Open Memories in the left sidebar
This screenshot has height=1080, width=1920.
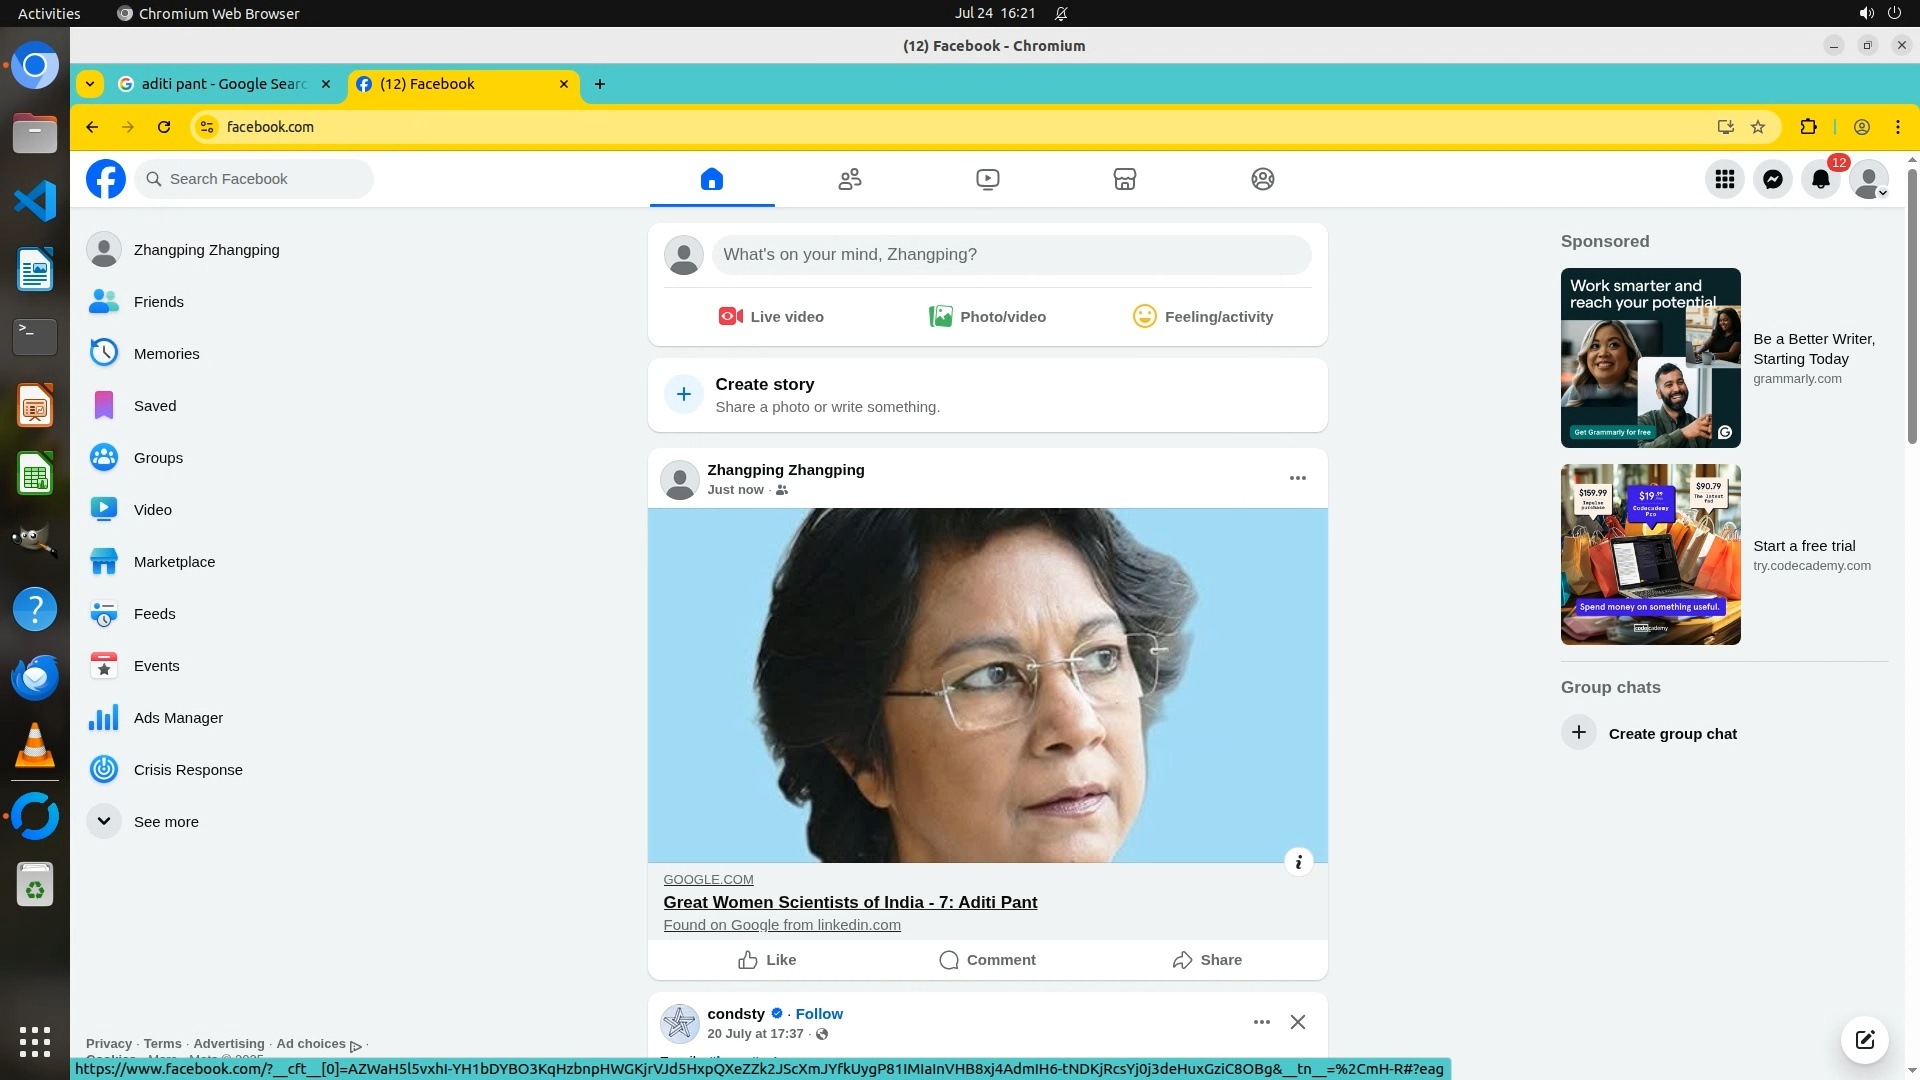tap(166, 354)
